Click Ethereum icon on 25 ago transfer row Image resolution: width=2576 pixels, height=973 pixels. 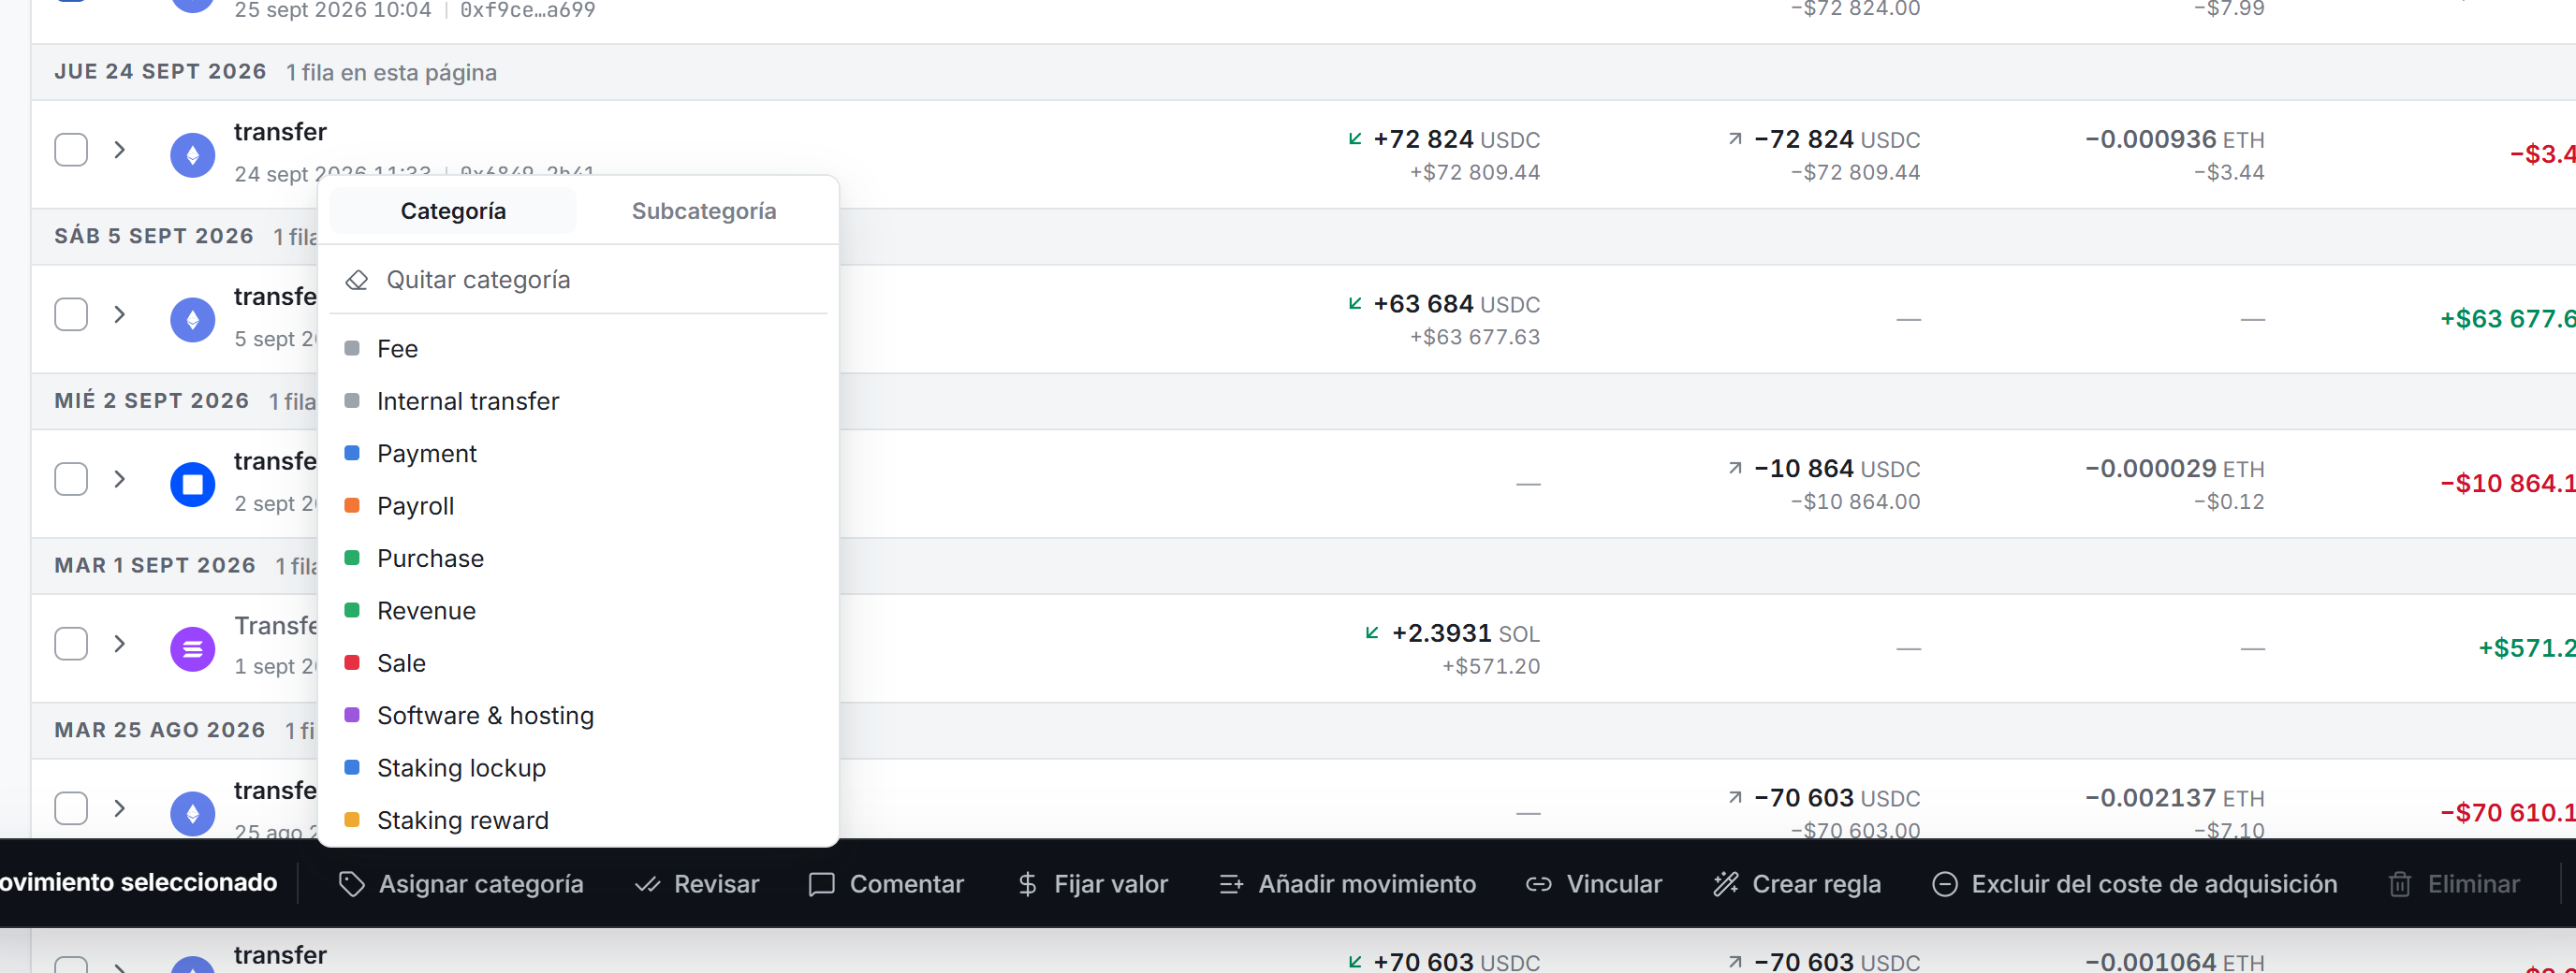193,814
